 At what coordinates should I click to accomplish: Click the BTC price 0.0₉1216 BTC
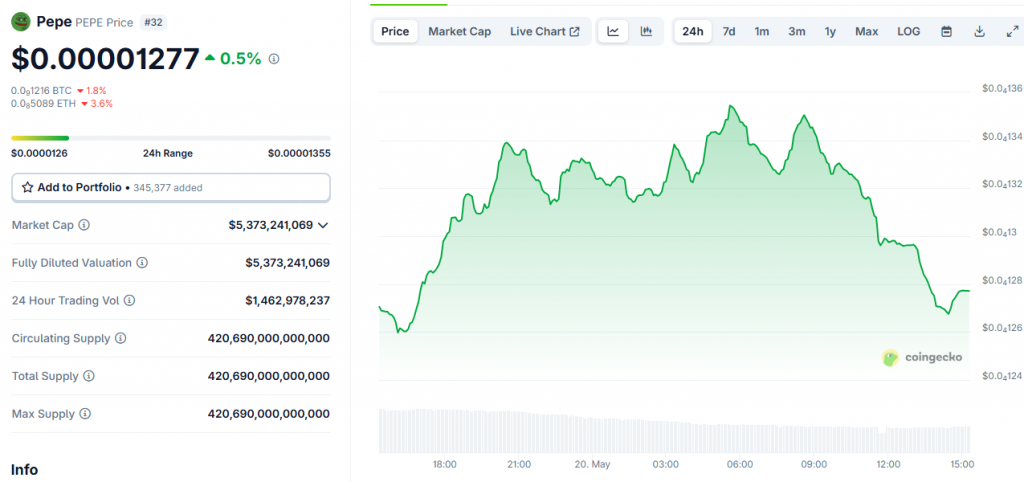(41, 91)
